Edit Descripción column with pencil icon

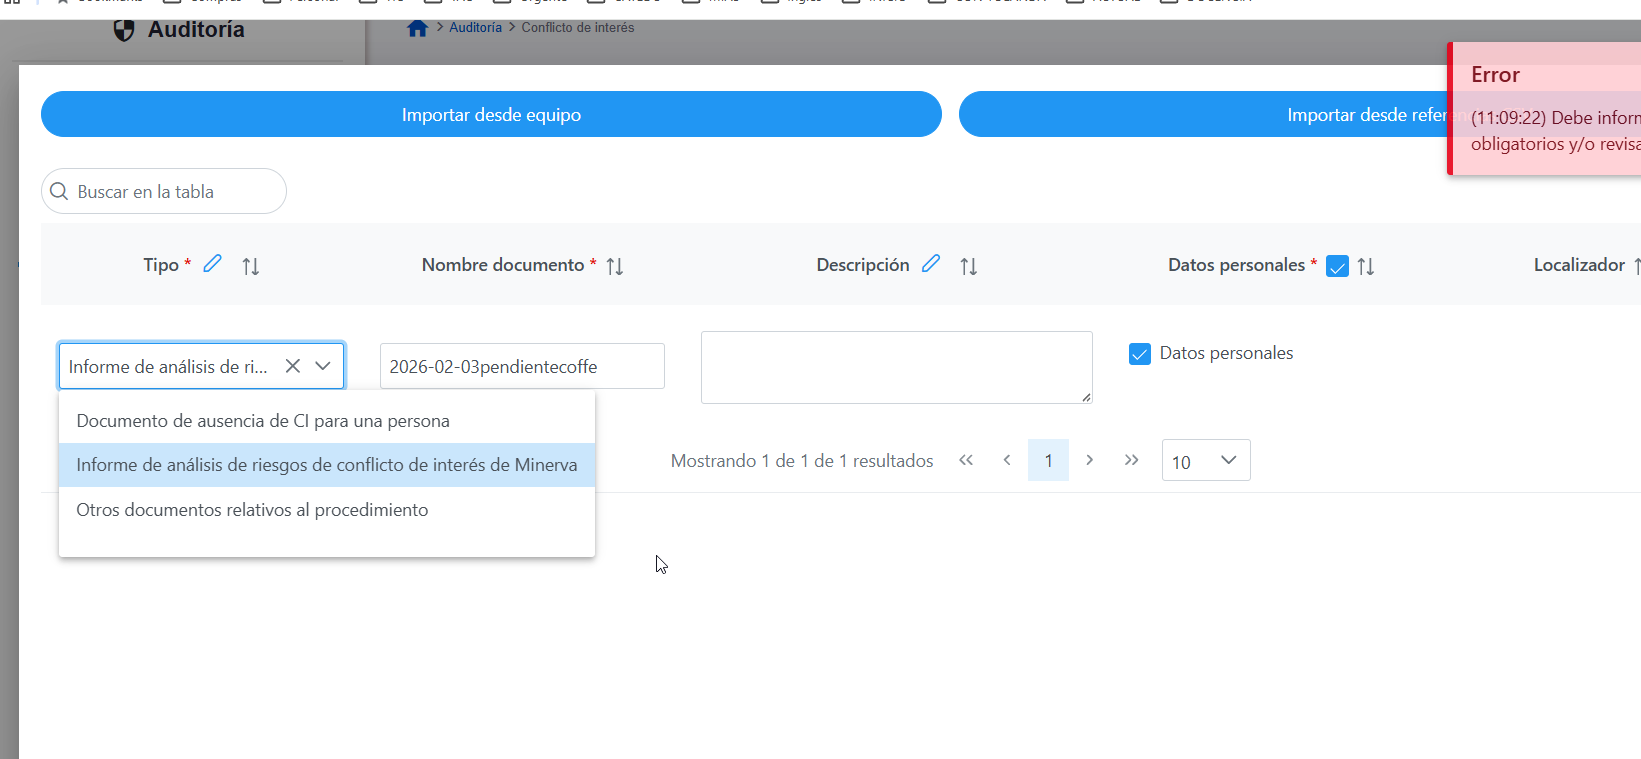(x=931, y=264)
